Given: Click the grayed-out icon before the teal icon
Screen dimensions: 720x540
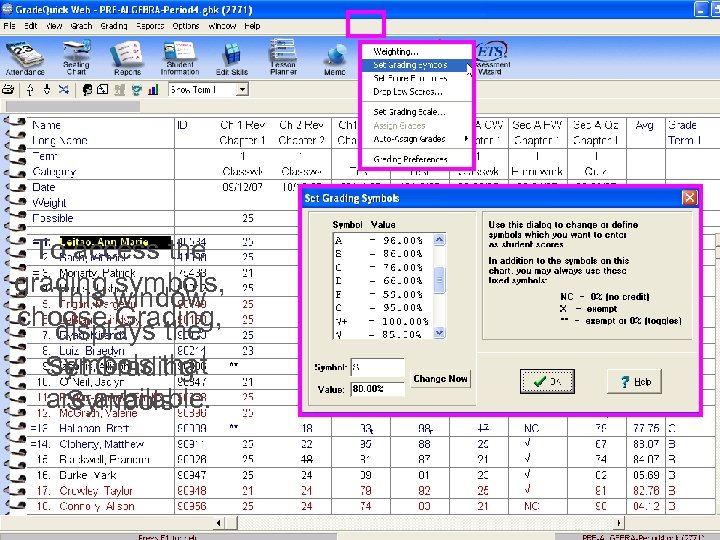Looking at the screenshot, I should 119,90.
